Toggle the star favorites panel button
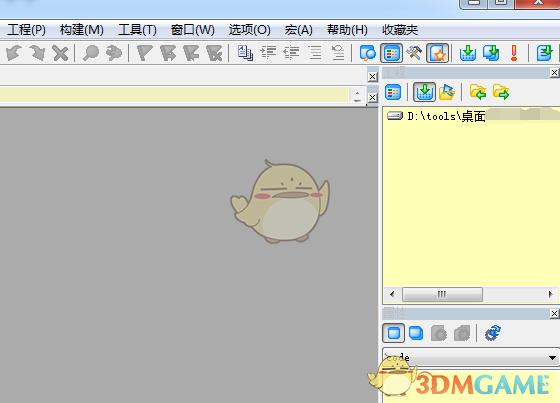Screen dimensions: 560x403 438,53
